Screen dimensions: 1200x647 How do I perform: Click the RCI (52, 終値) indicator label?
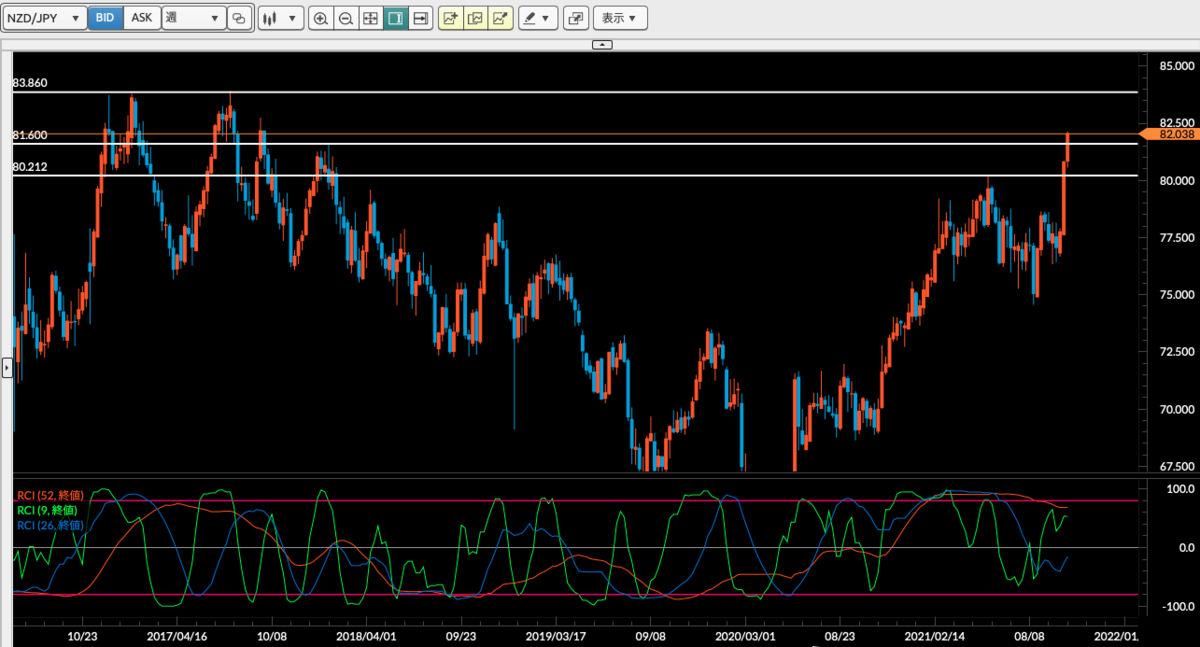pyautogui.click(x=50, y=496)
